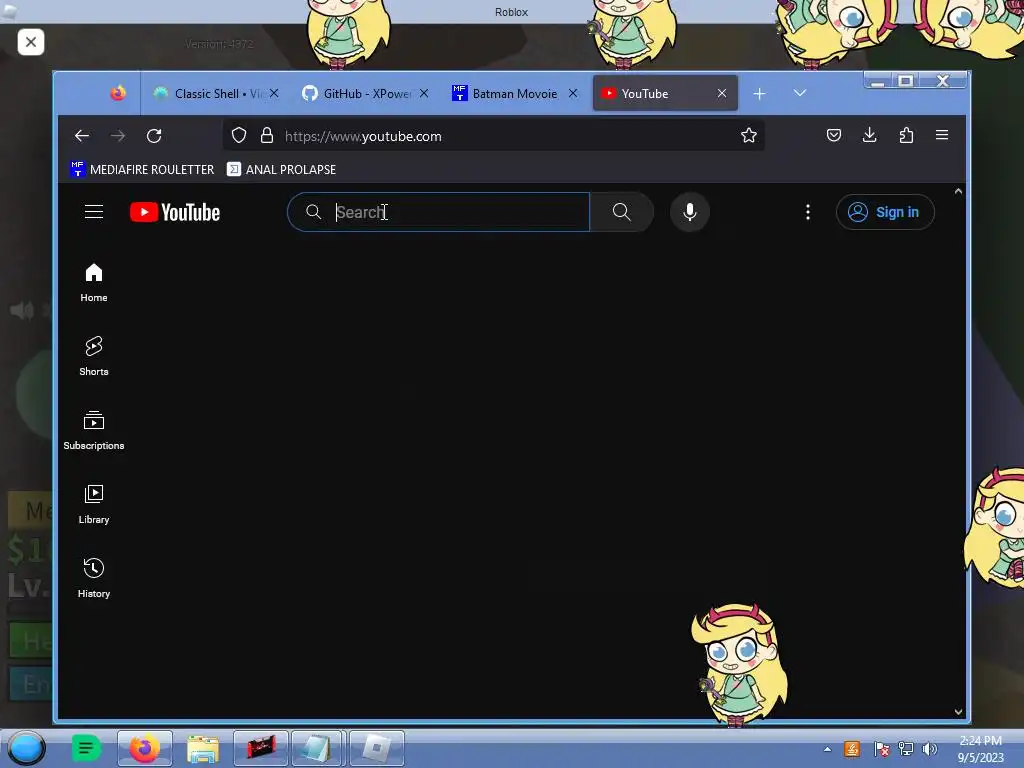
Task: Open Subscriptions in sidebar
Action: point(94,430)
